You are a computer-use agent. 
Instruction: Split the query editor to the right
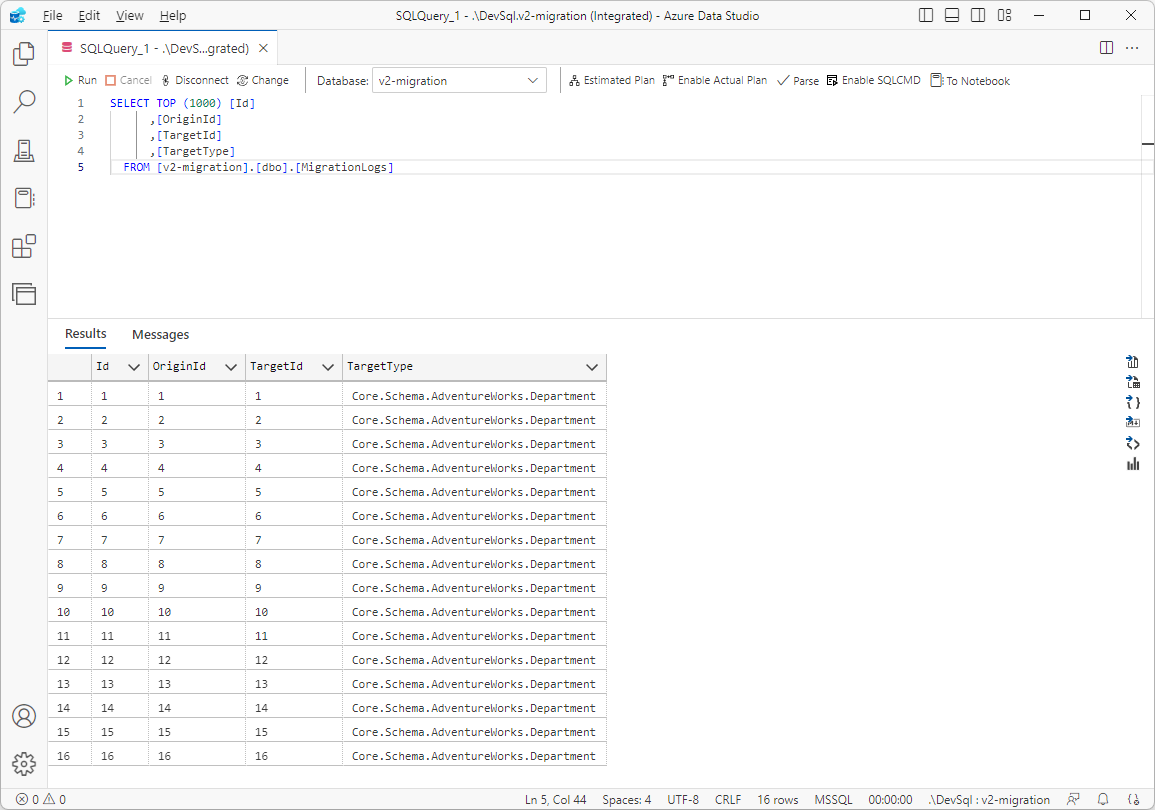click(1106, 48)
